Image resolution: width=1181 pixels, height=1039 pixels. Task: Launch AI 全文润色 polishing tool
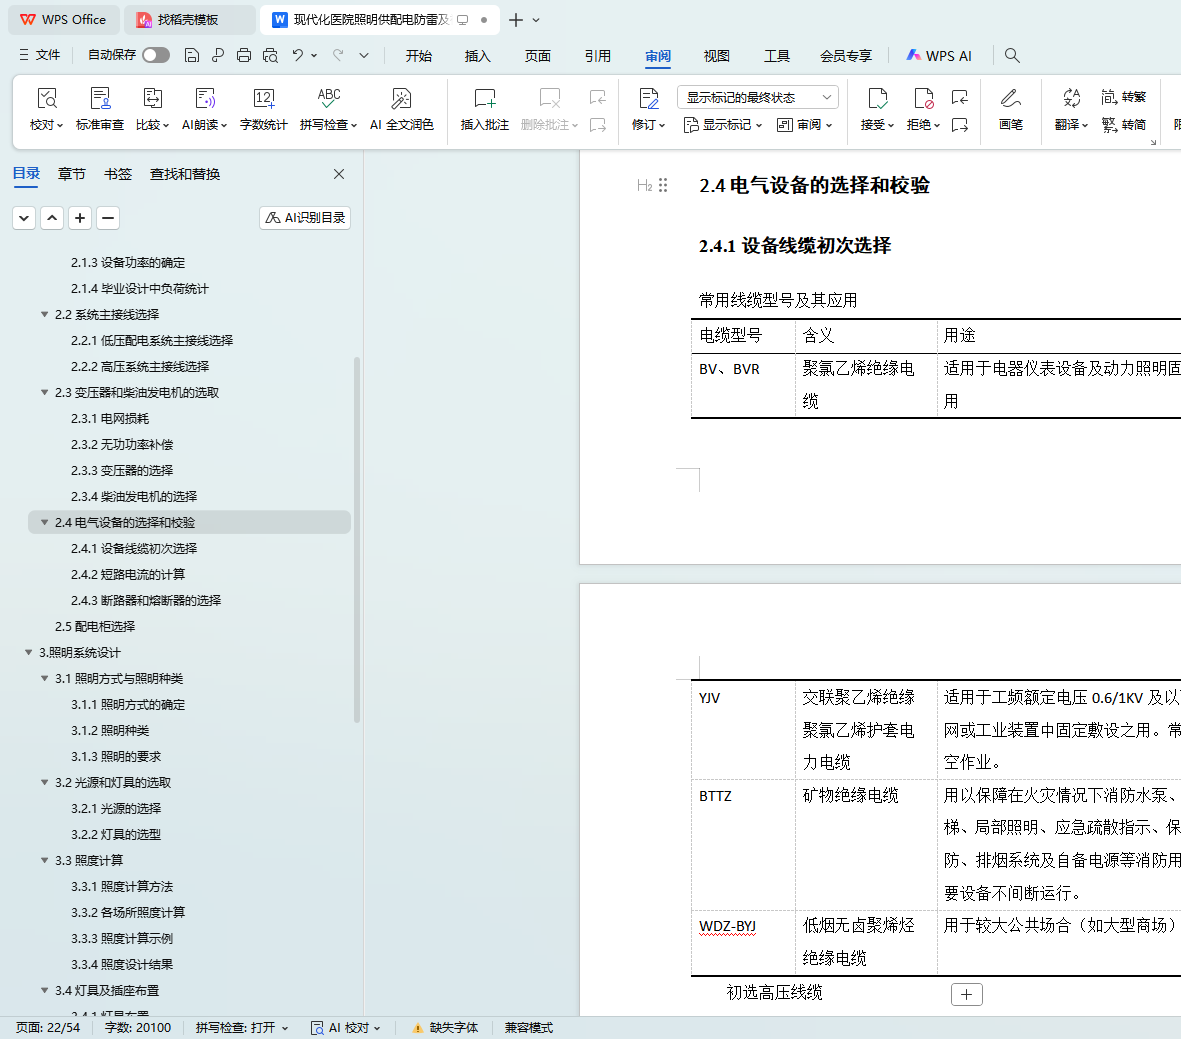(x=401, y=99)
